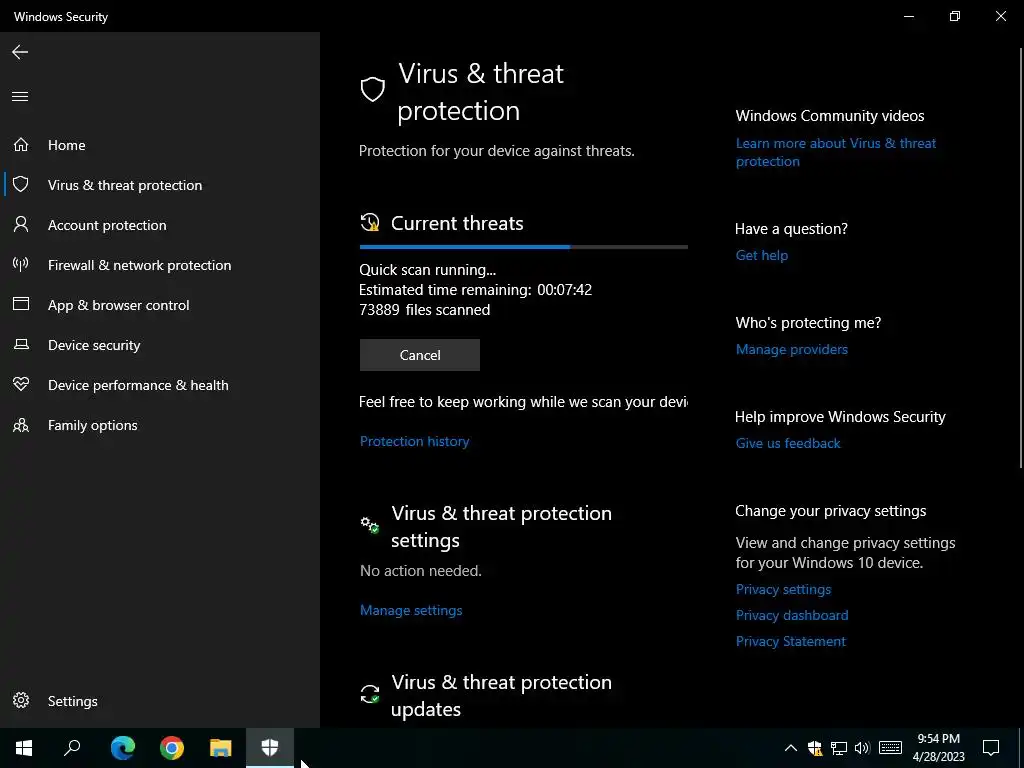Image resolution: width=1024 pixels, height=768 pixels.
Task: Click the Windows Security tray warning icon
Action: (814, 748)
